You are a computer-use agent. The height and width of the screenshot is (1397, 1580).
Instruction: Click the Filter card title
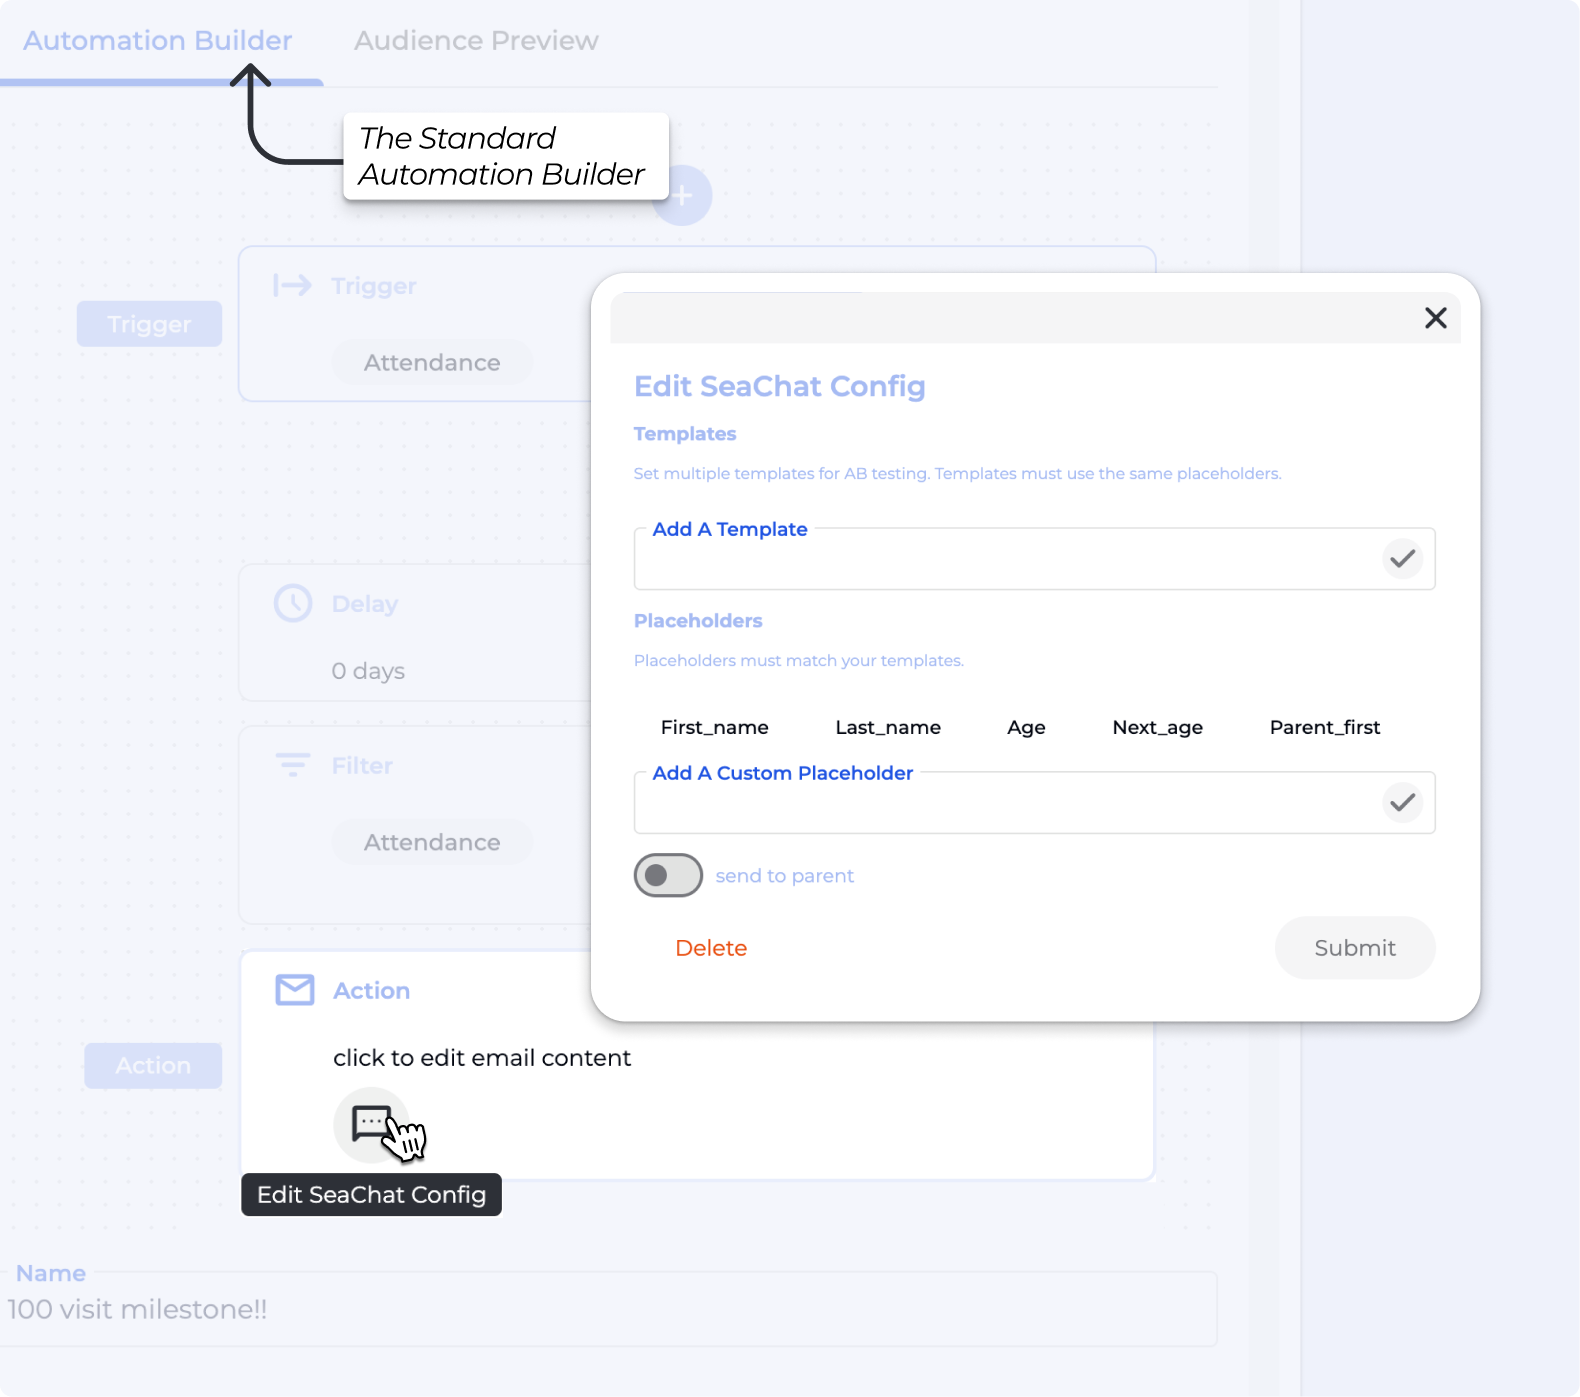click(x=362, y=766)
